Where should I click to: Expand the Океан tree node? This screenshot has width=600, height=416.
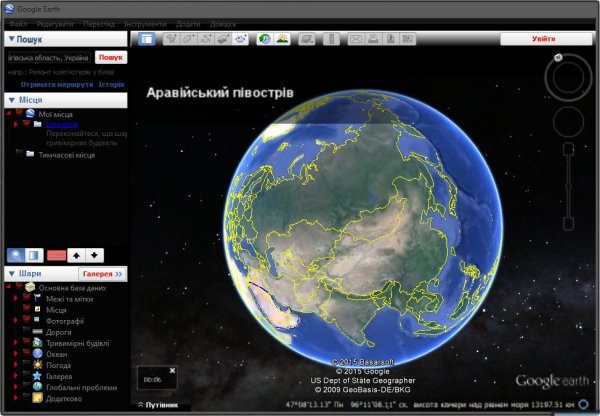click(16, 354)
